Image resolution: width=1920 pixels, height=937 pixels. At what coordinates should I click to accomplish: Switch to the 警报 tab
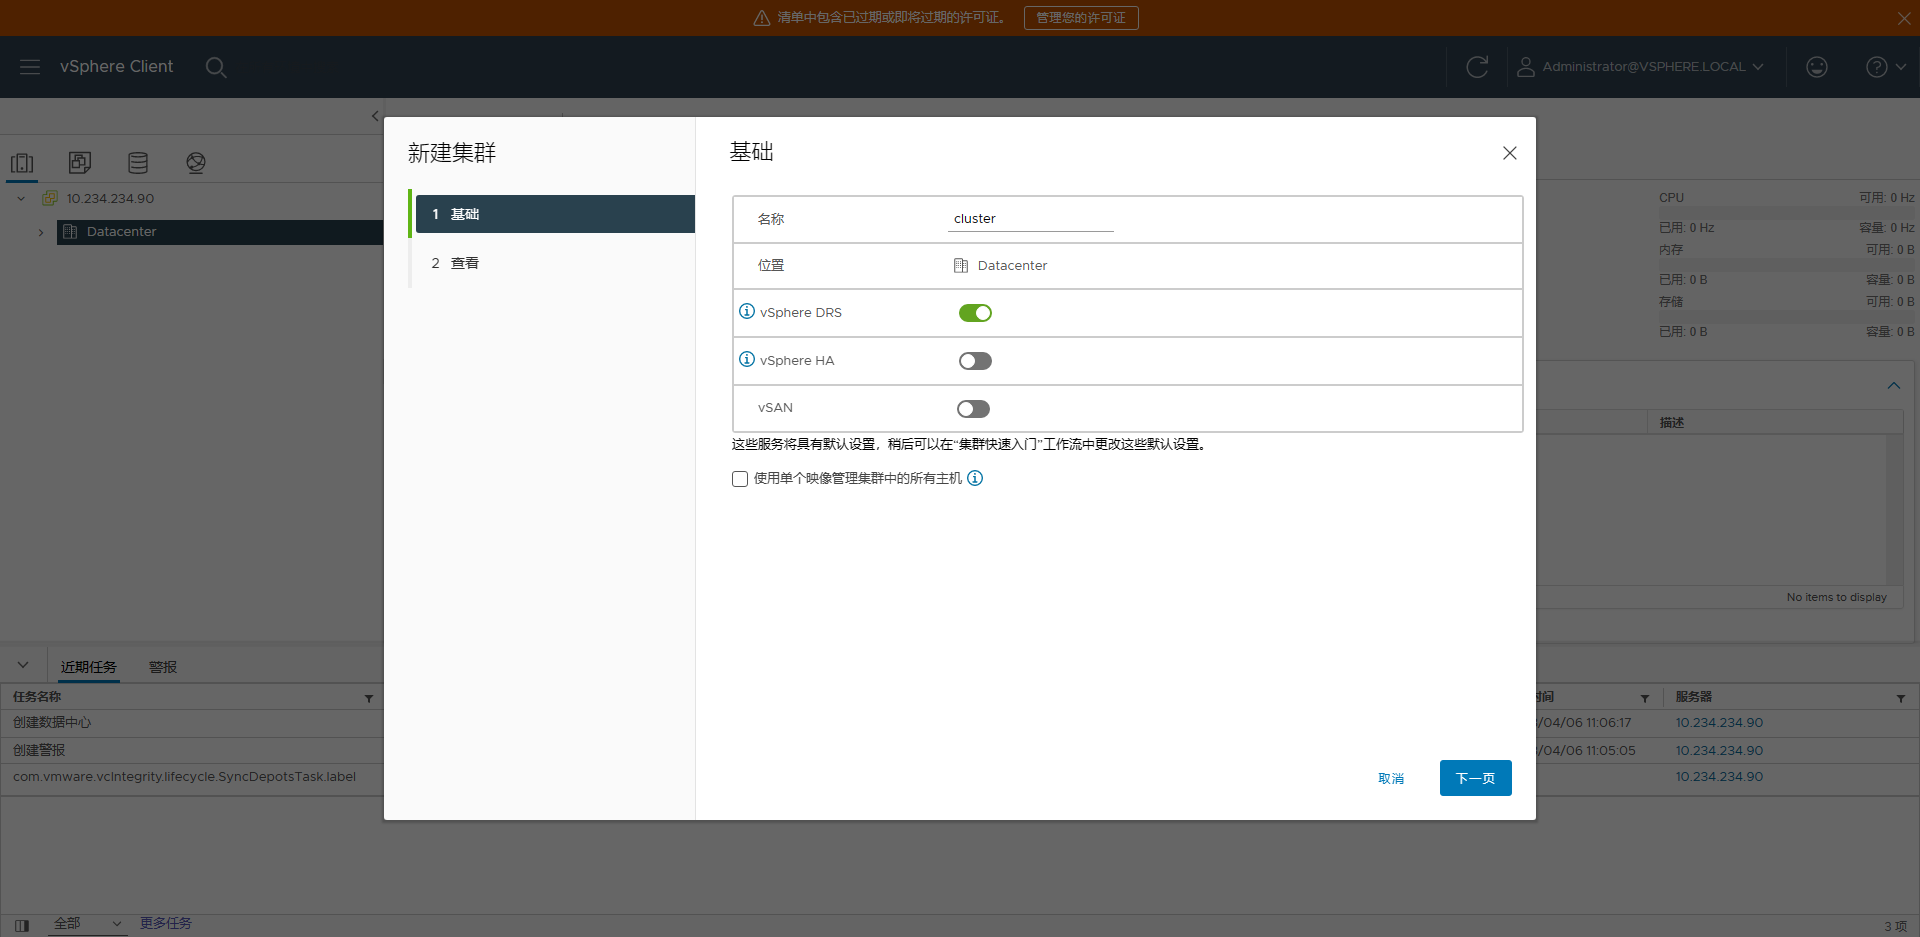pyautogui.click(x=163, y=667)
